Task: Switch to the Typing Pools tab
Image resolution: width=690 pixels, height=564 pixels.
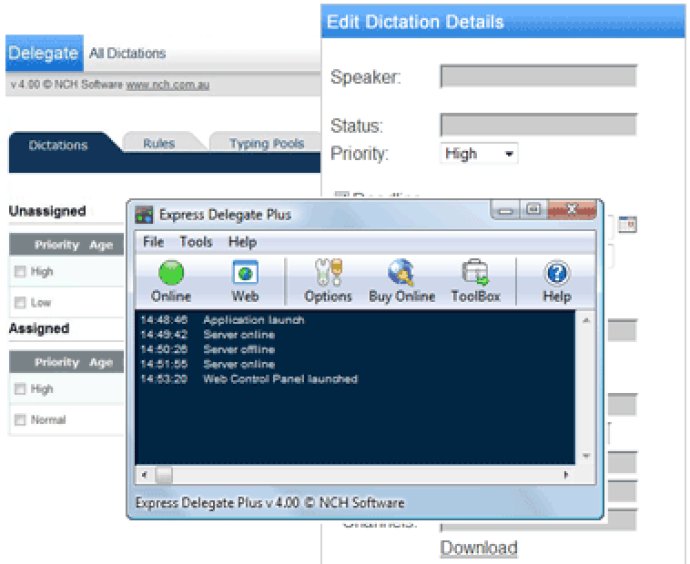Action: pos(267,143)
